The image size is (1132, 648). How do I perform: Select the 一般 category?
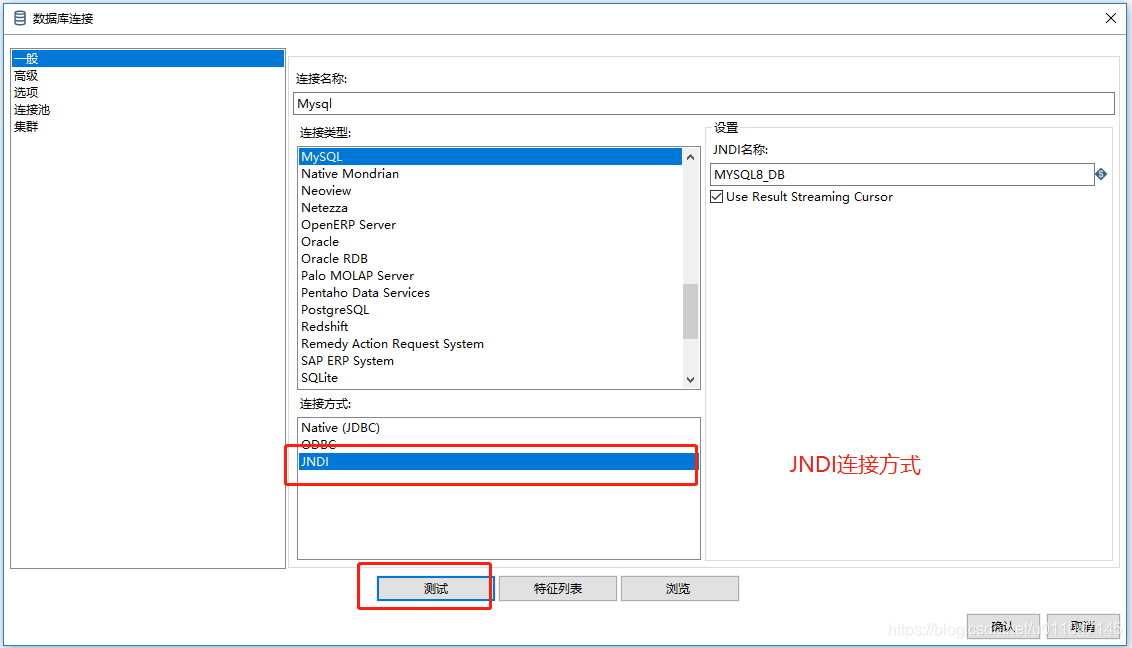(148, 58)
